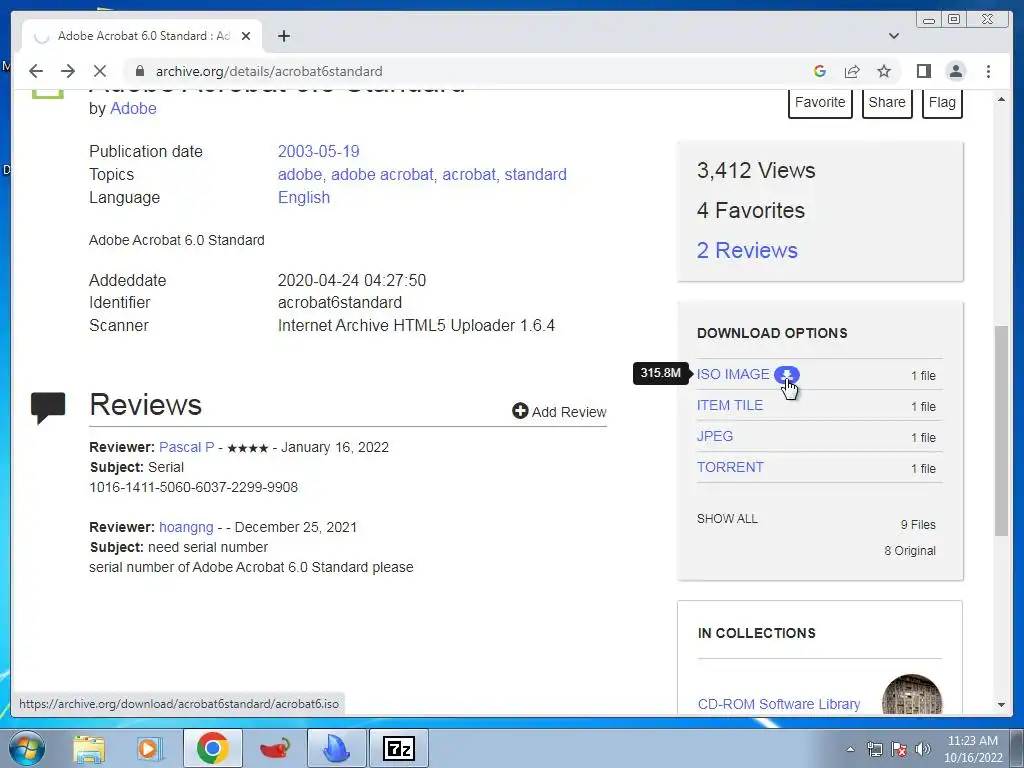Click the Share button
1024x768 pixels.
click(887, 103)
